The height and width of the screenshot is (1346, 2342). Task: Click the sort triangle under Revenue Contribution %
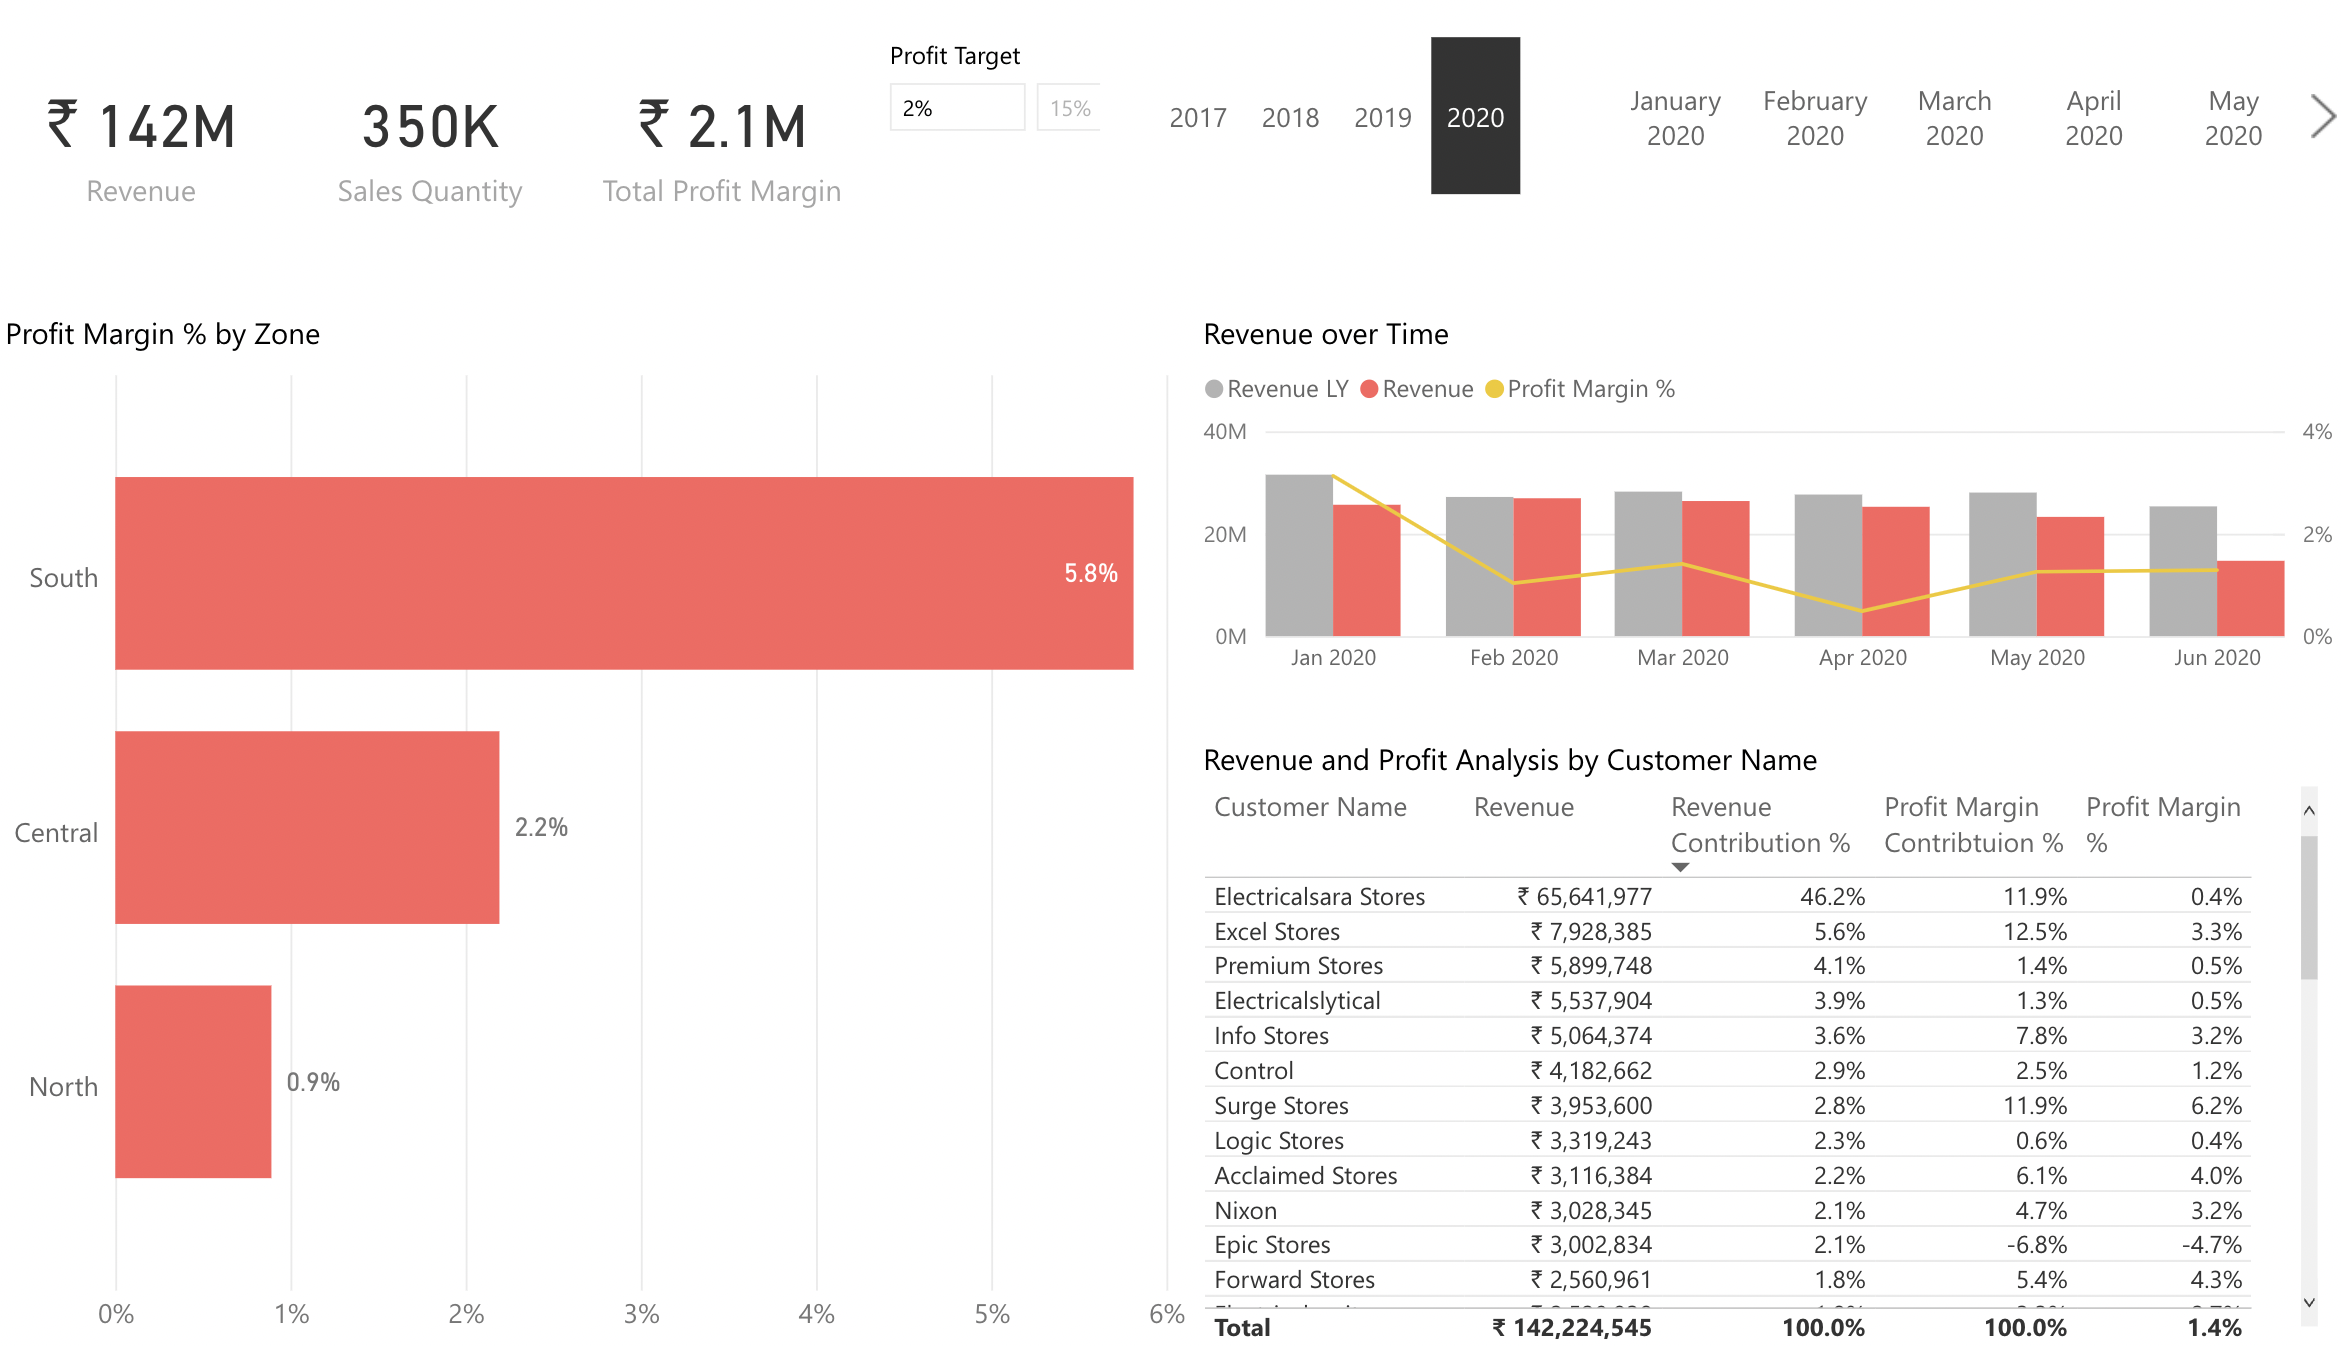1680,866
